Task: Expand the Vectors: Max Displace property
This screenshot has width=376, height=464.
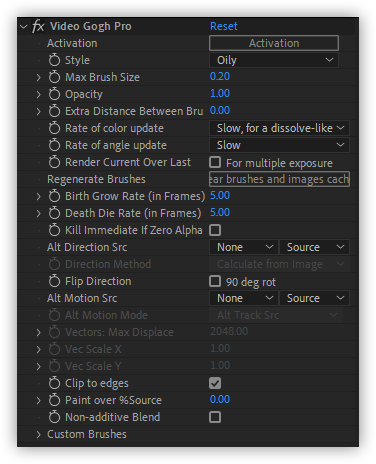Action: 39,332
